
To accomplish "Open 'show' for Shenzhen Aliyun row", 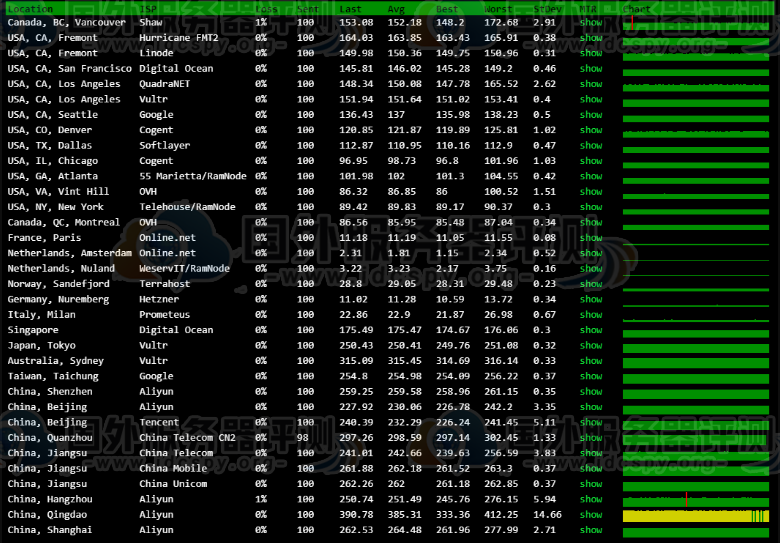I will click(x=590, y=392).
